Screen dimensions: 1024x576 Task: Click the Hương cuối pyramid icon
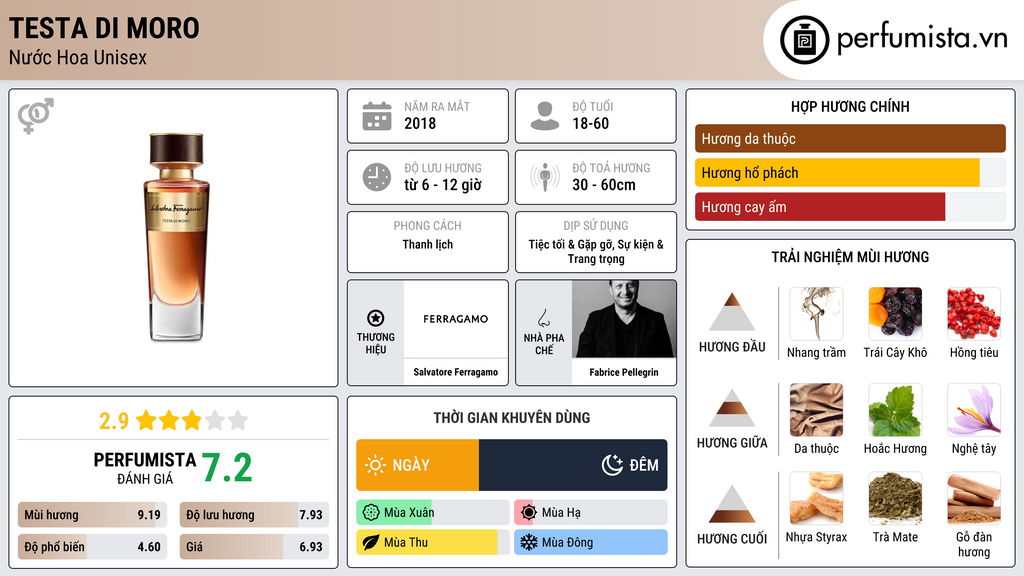(x=732, y=504)
